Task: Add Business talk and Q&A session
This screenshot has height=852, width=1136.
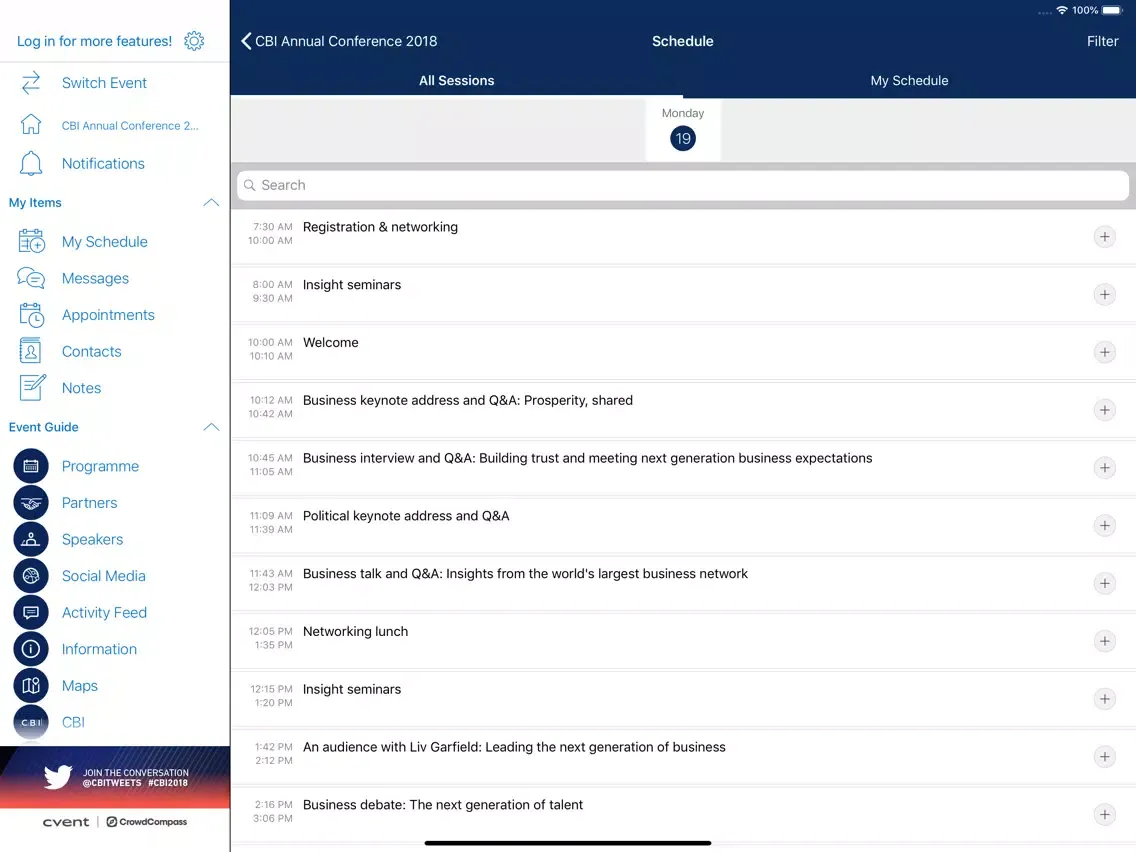Action: coord(1104,583)
